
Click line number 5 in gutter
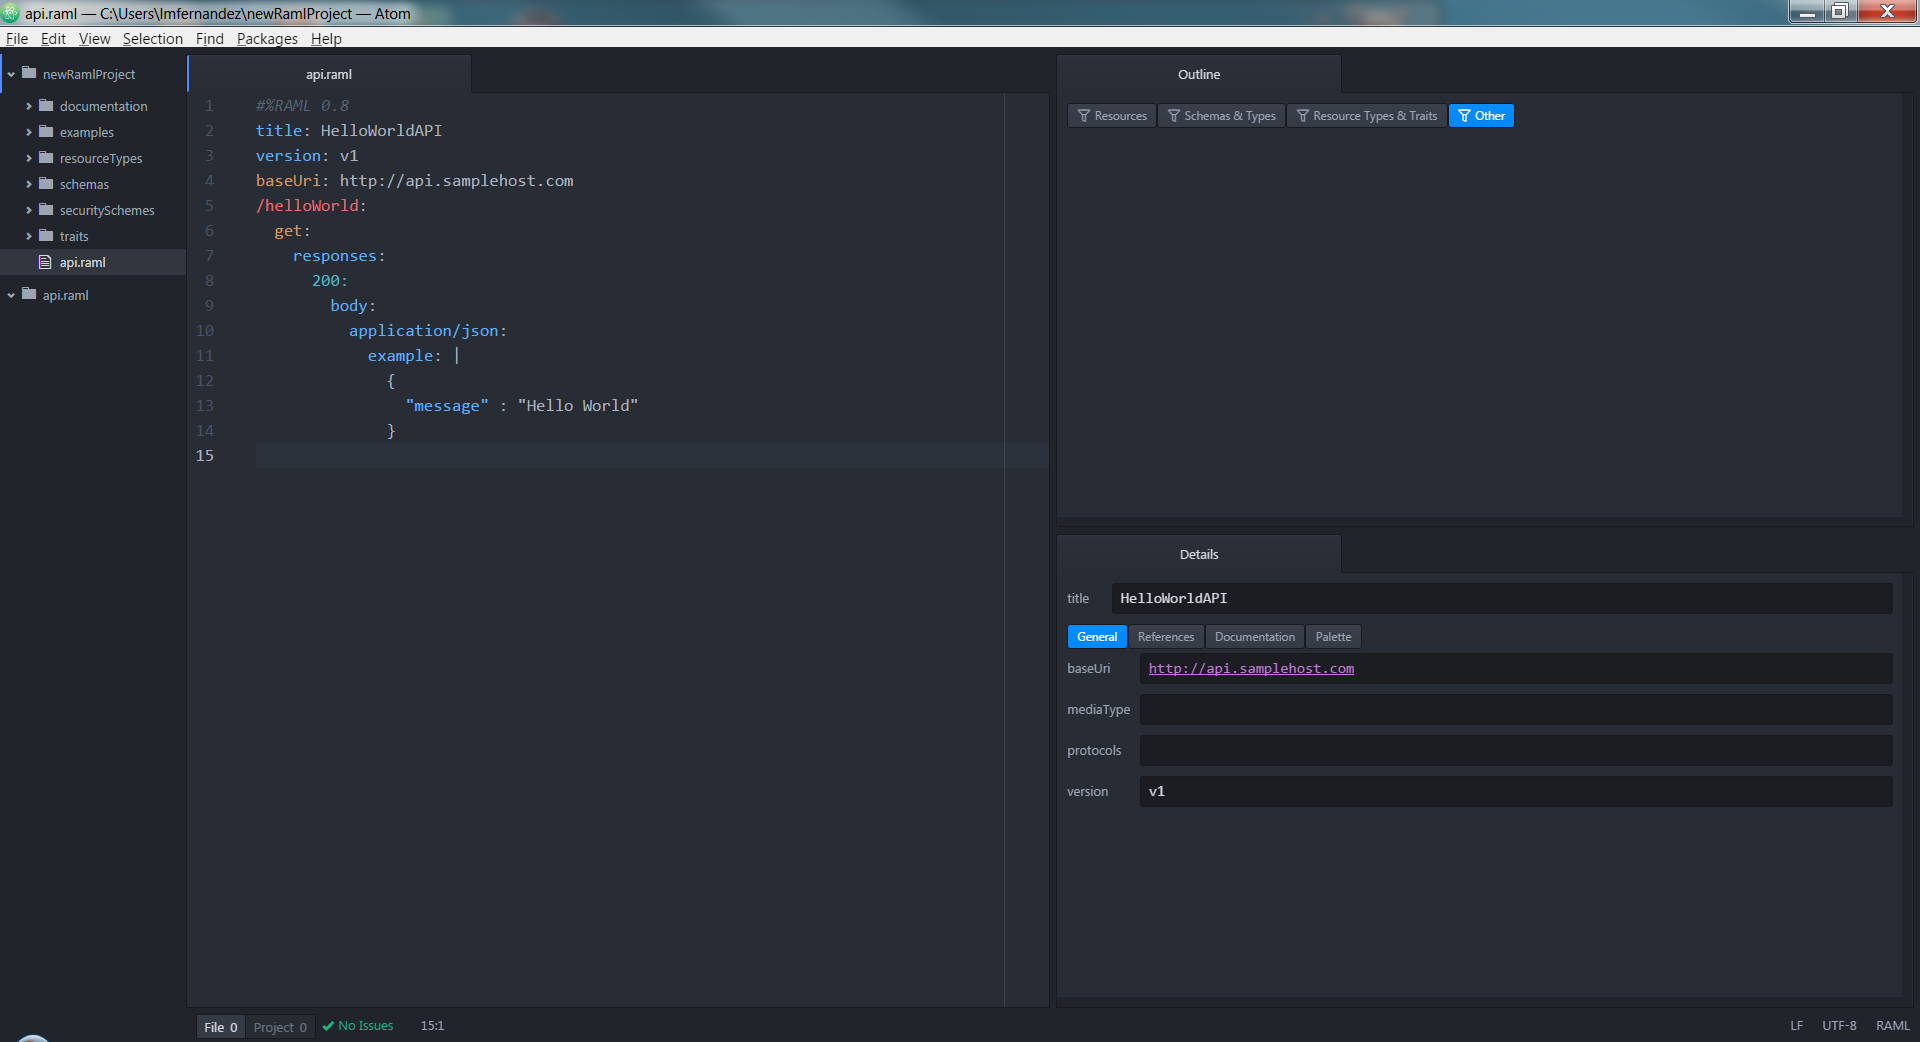pos(209,205)
